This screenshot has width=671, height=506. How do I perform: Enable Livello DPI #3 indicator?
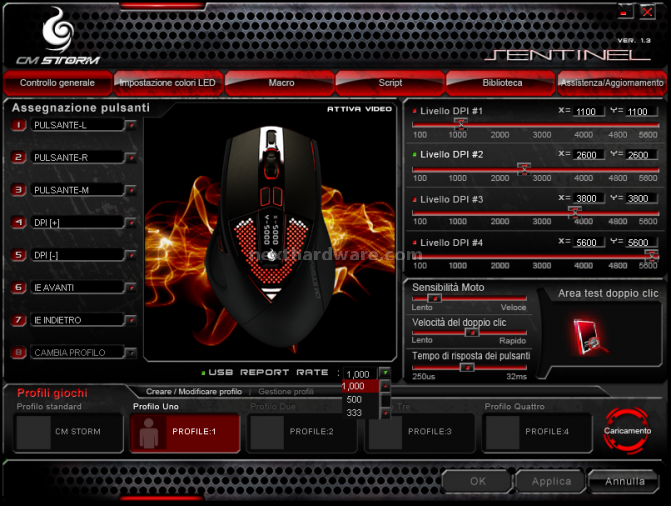point(414,199)
